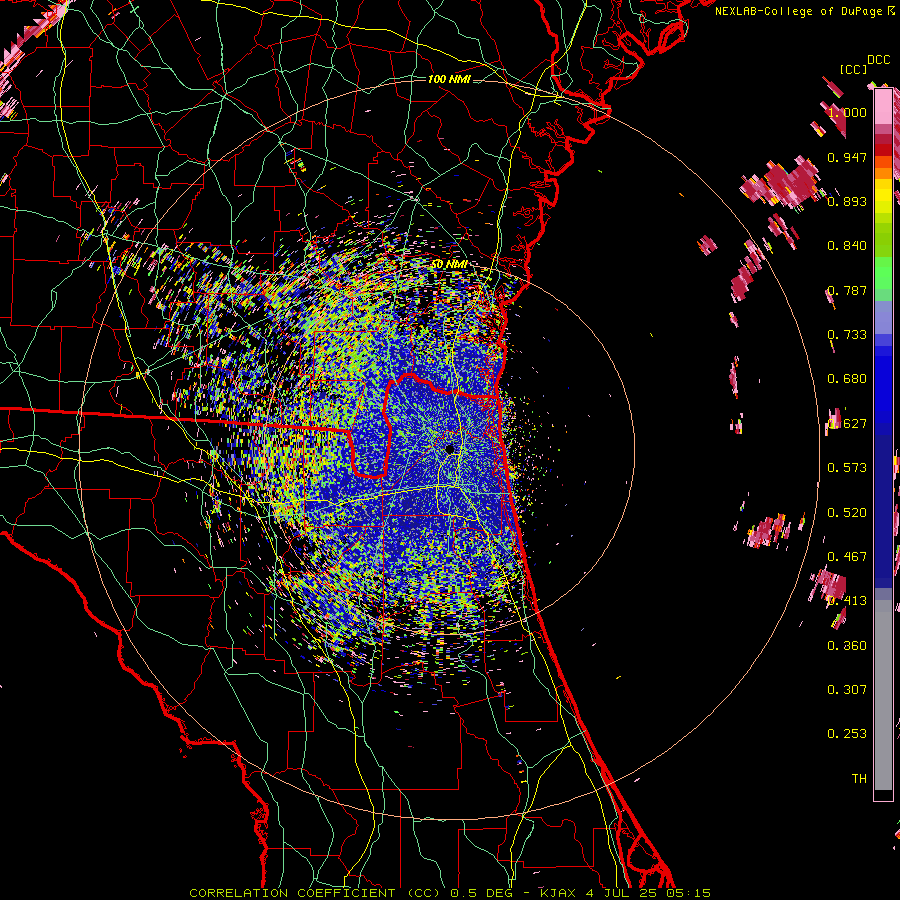Pick the gray color bar segment
The height and width of the screenshot is (900, 900).
pos(883,695)
